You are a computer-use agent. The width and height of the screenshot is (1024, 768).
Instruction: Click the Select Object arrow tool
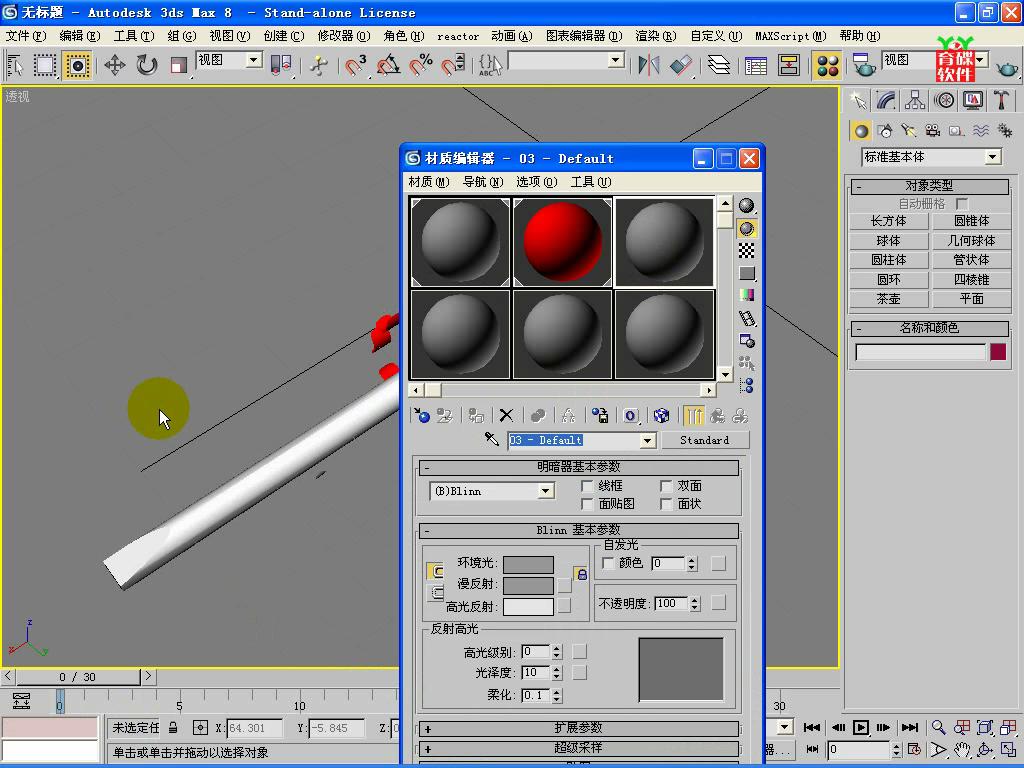tap(14, 65)
